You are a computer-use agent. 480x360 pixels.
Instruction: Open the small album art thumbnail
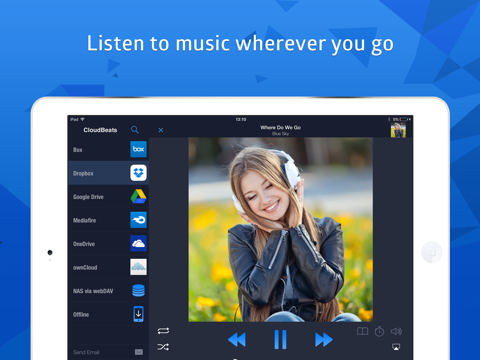pos(398,130)
